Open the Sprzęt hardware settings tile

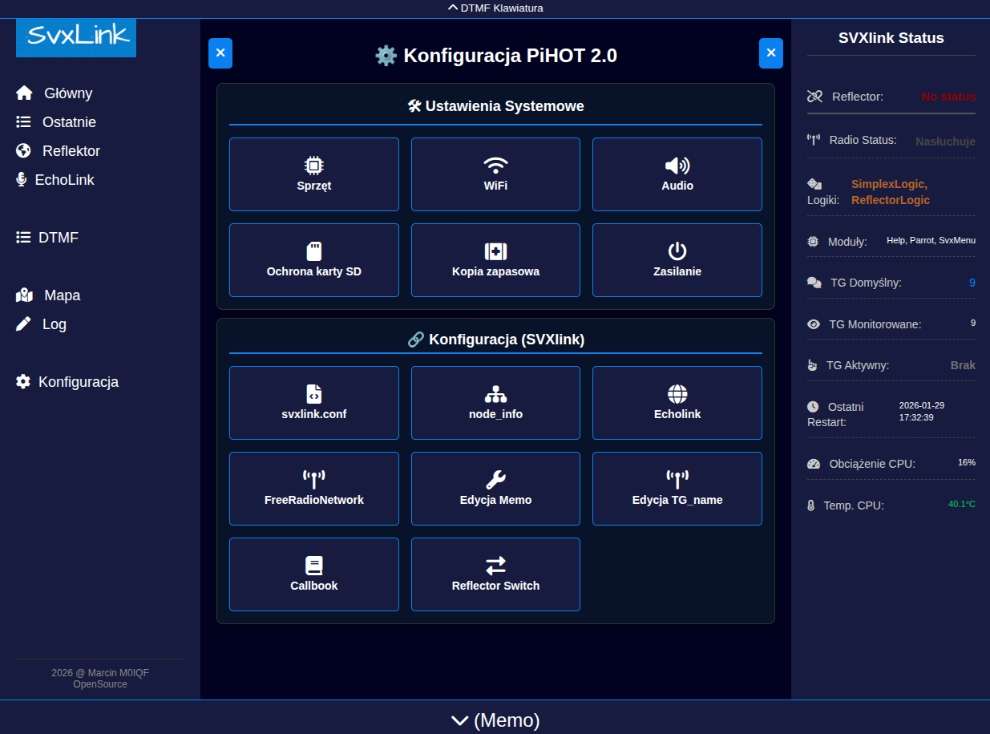click(313, 174)
